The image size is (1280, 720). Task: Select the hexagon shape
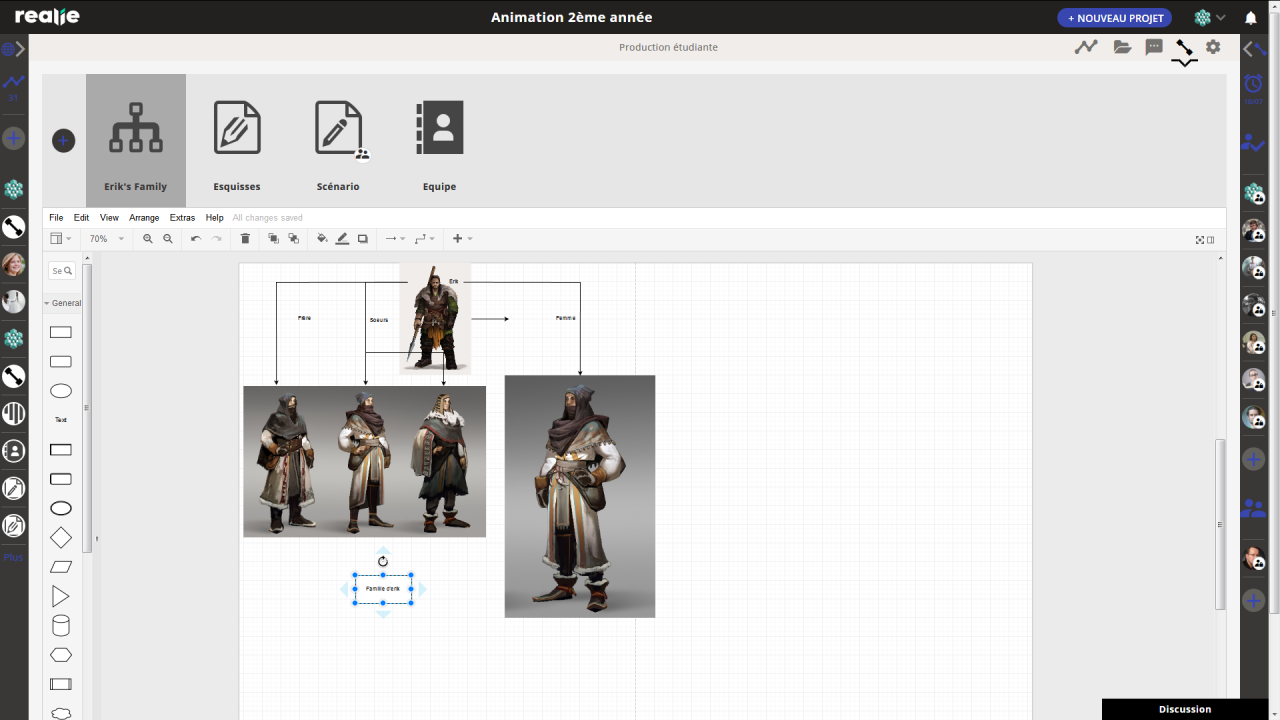coord(61,655)
